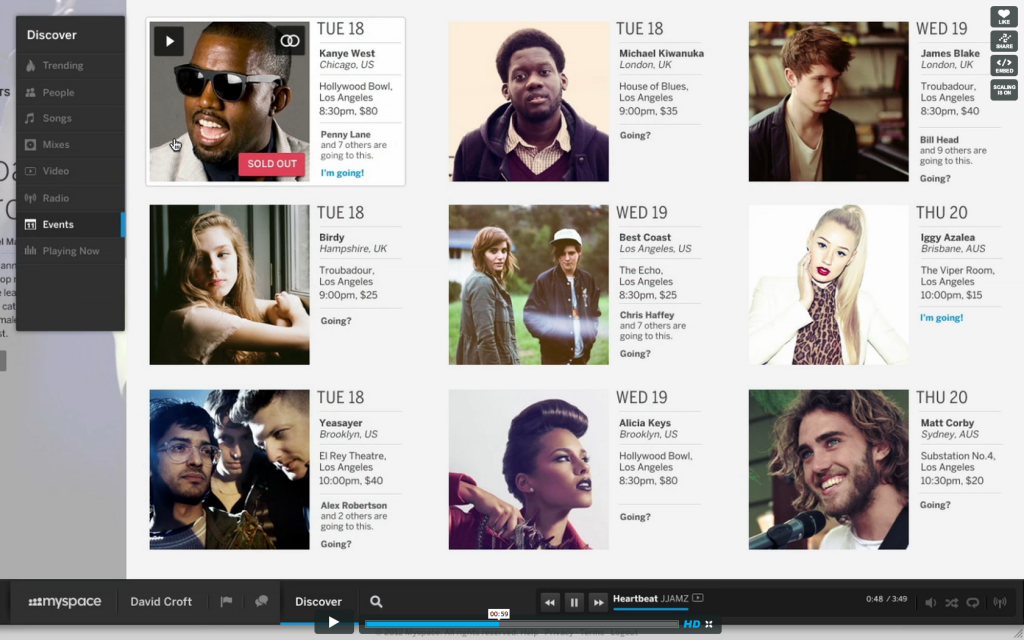Click Going? on the Best Coast event

click(x=635, y=353)
